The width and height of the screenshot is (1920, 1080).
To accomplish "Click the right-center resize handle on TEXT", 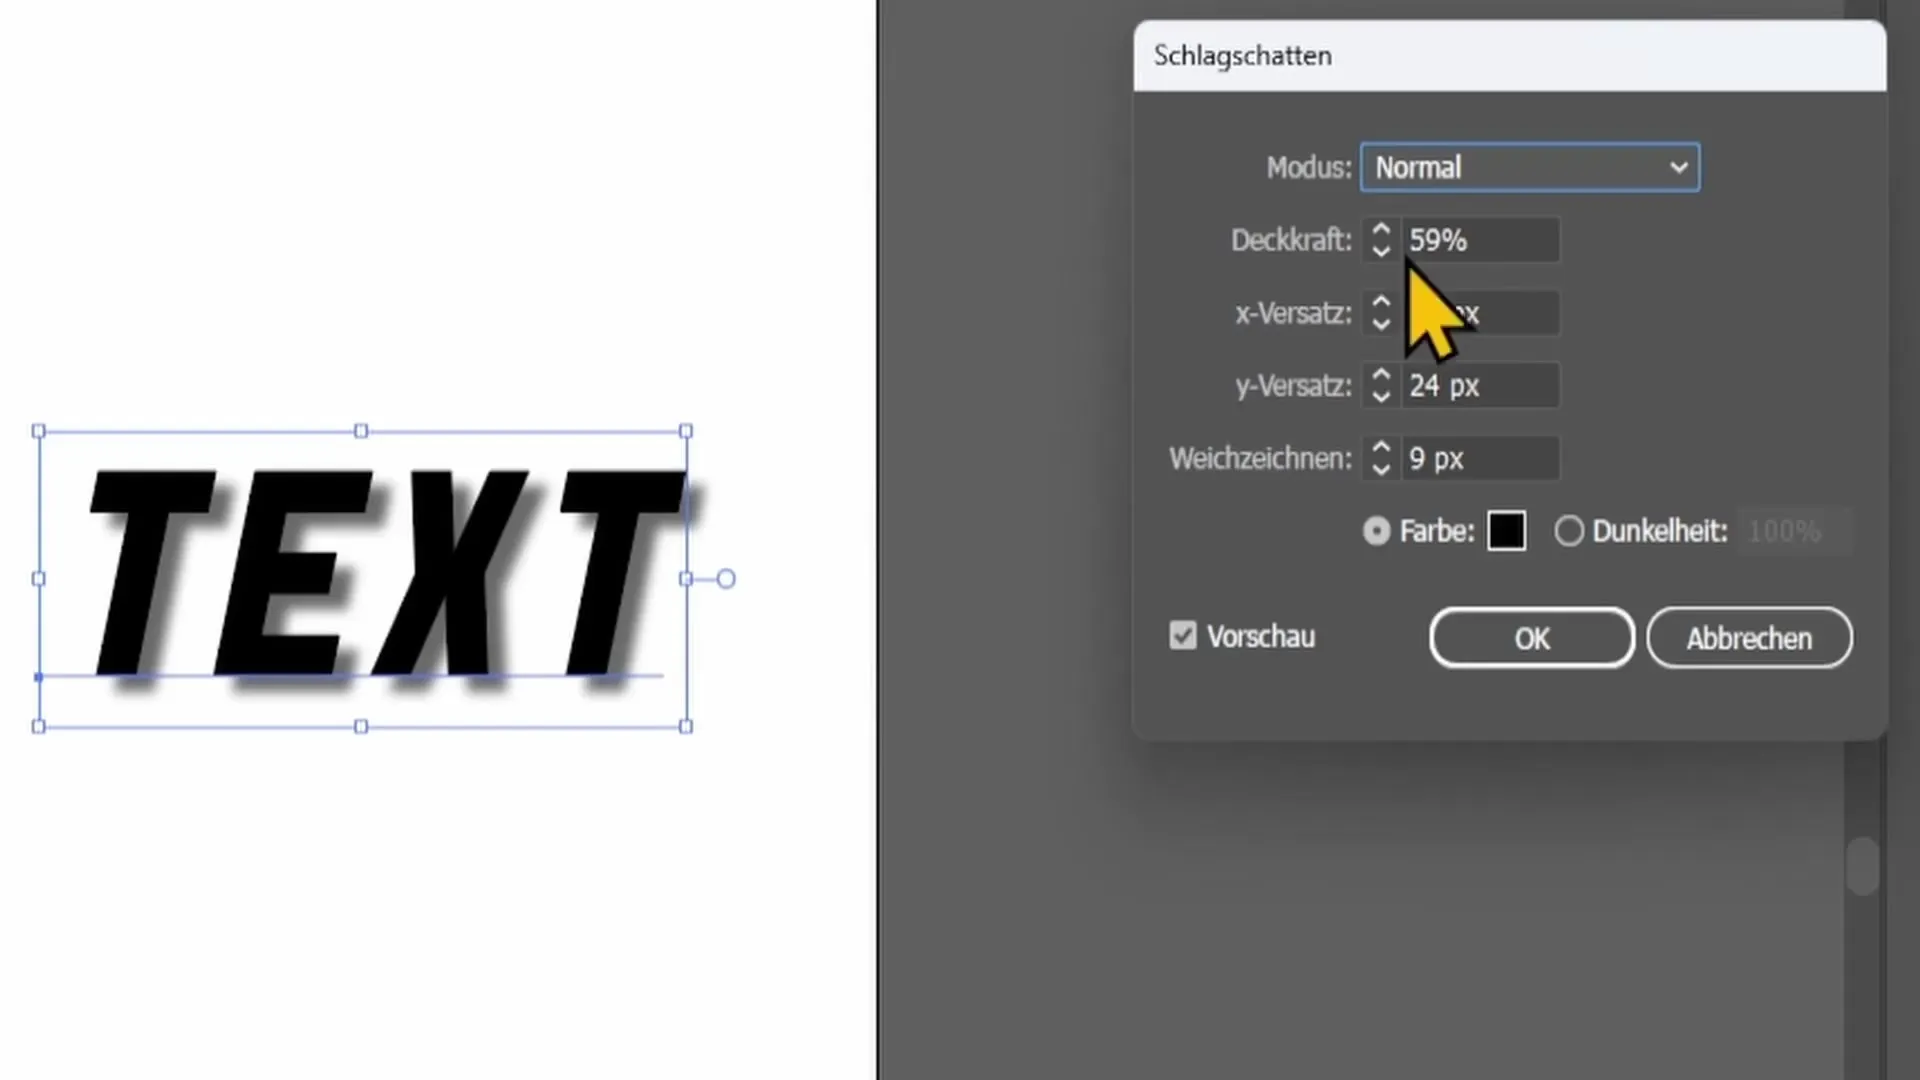I will 686,578.
